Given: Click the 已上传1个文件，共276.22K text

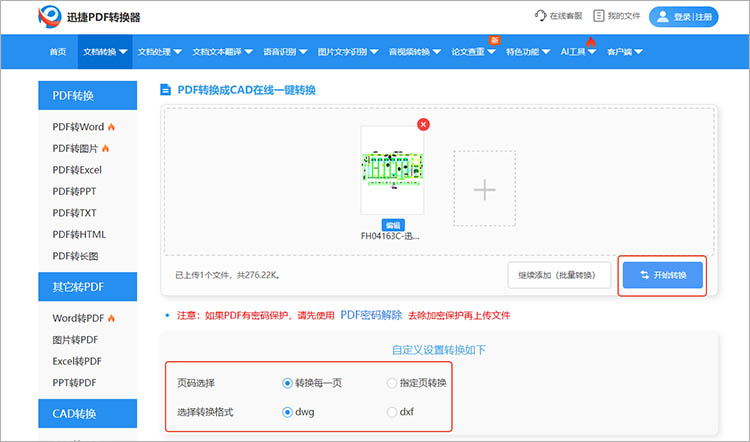Looking at the screenshot, I should pos(228,275).
